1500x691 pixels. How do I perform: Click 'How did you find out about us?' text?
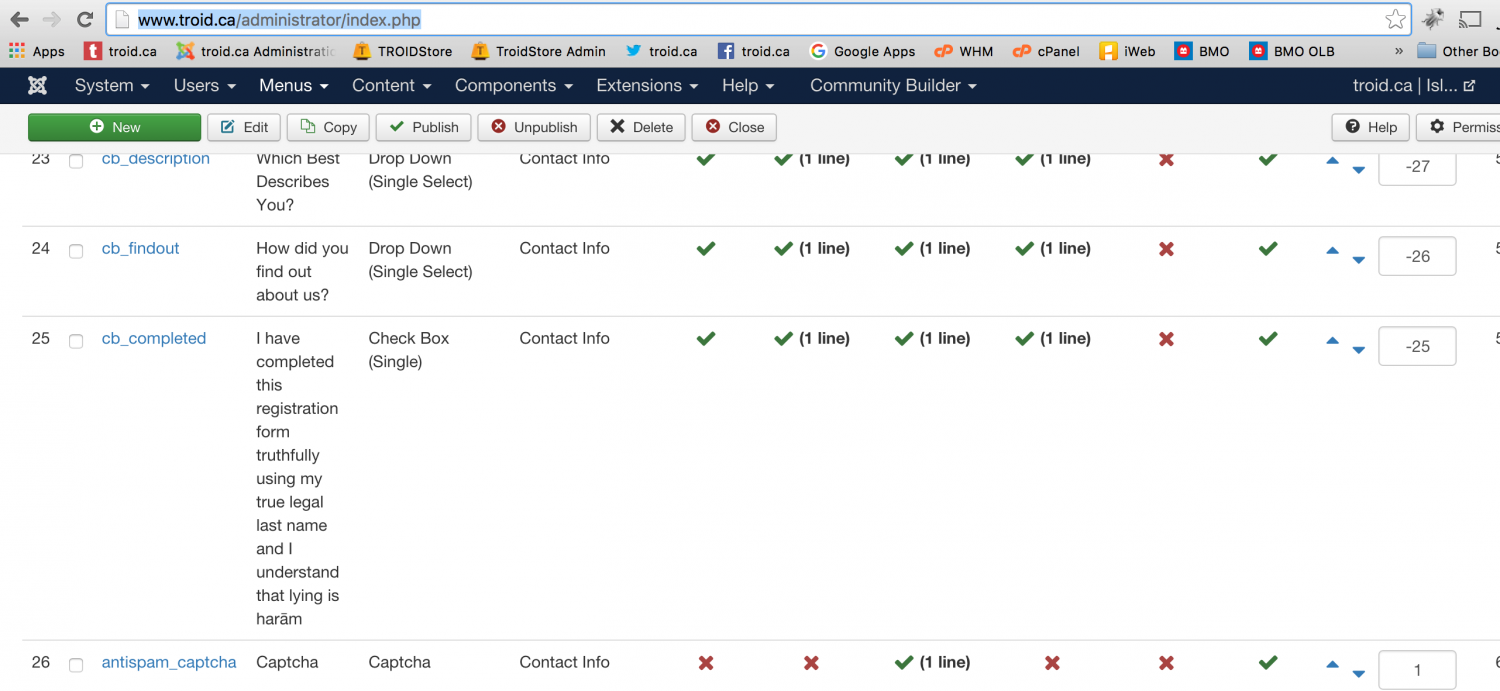click(x=302, y=272)
